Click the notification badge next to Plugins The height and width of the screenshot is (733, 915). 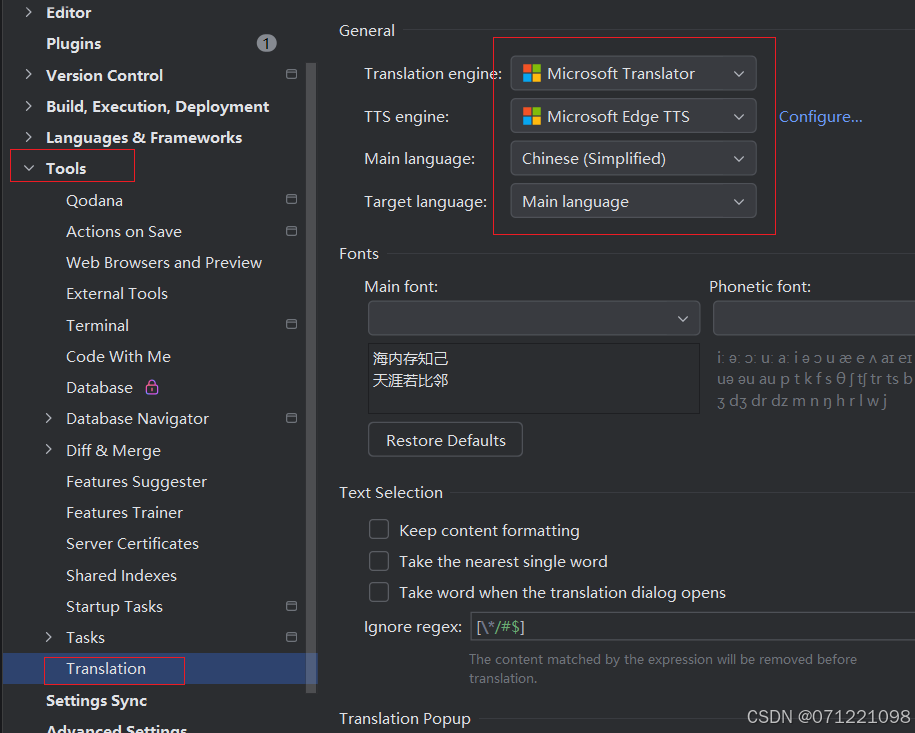(x=266, y=43)
